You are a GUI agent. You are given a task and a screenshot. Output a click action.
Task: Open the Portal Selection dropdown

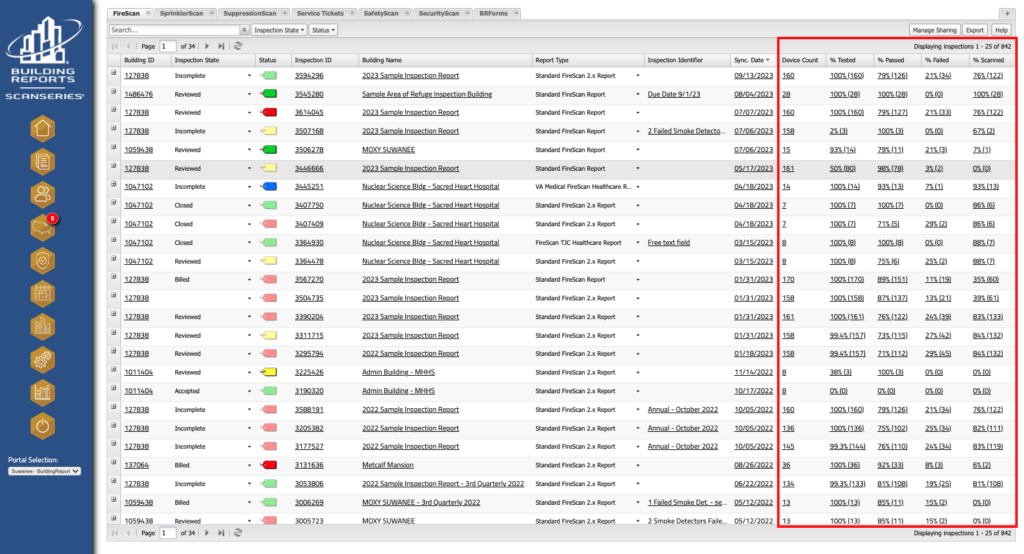coord(44,469)
